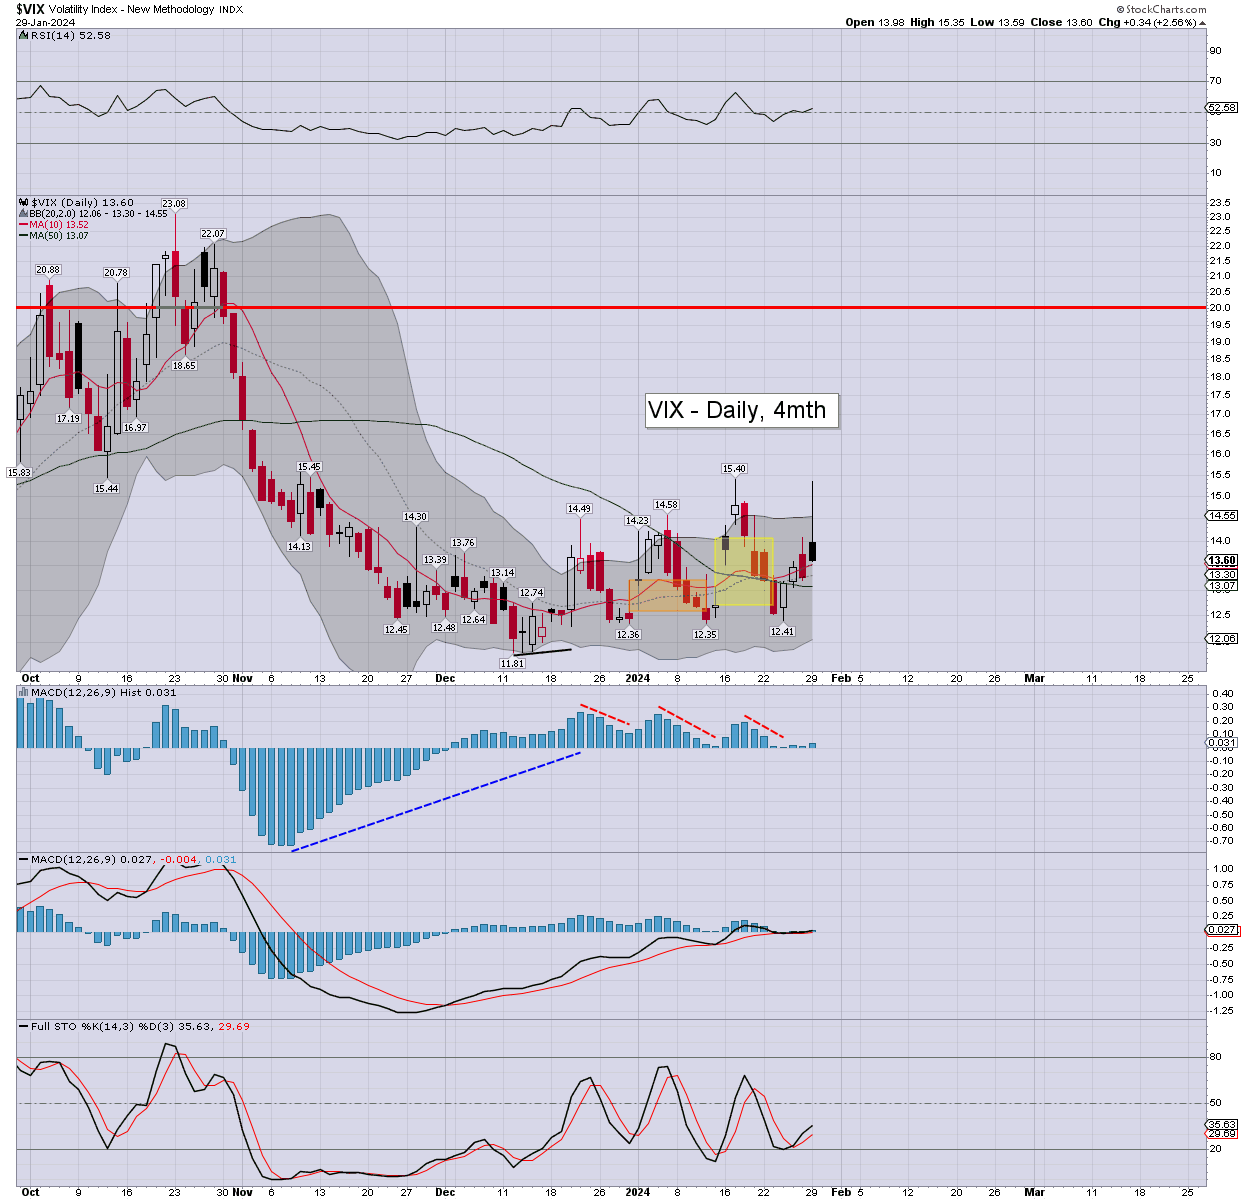Click the 13.60 last price axis tag
The height and width of the screenshot is (1200, 1250).
pos(1222,561)
